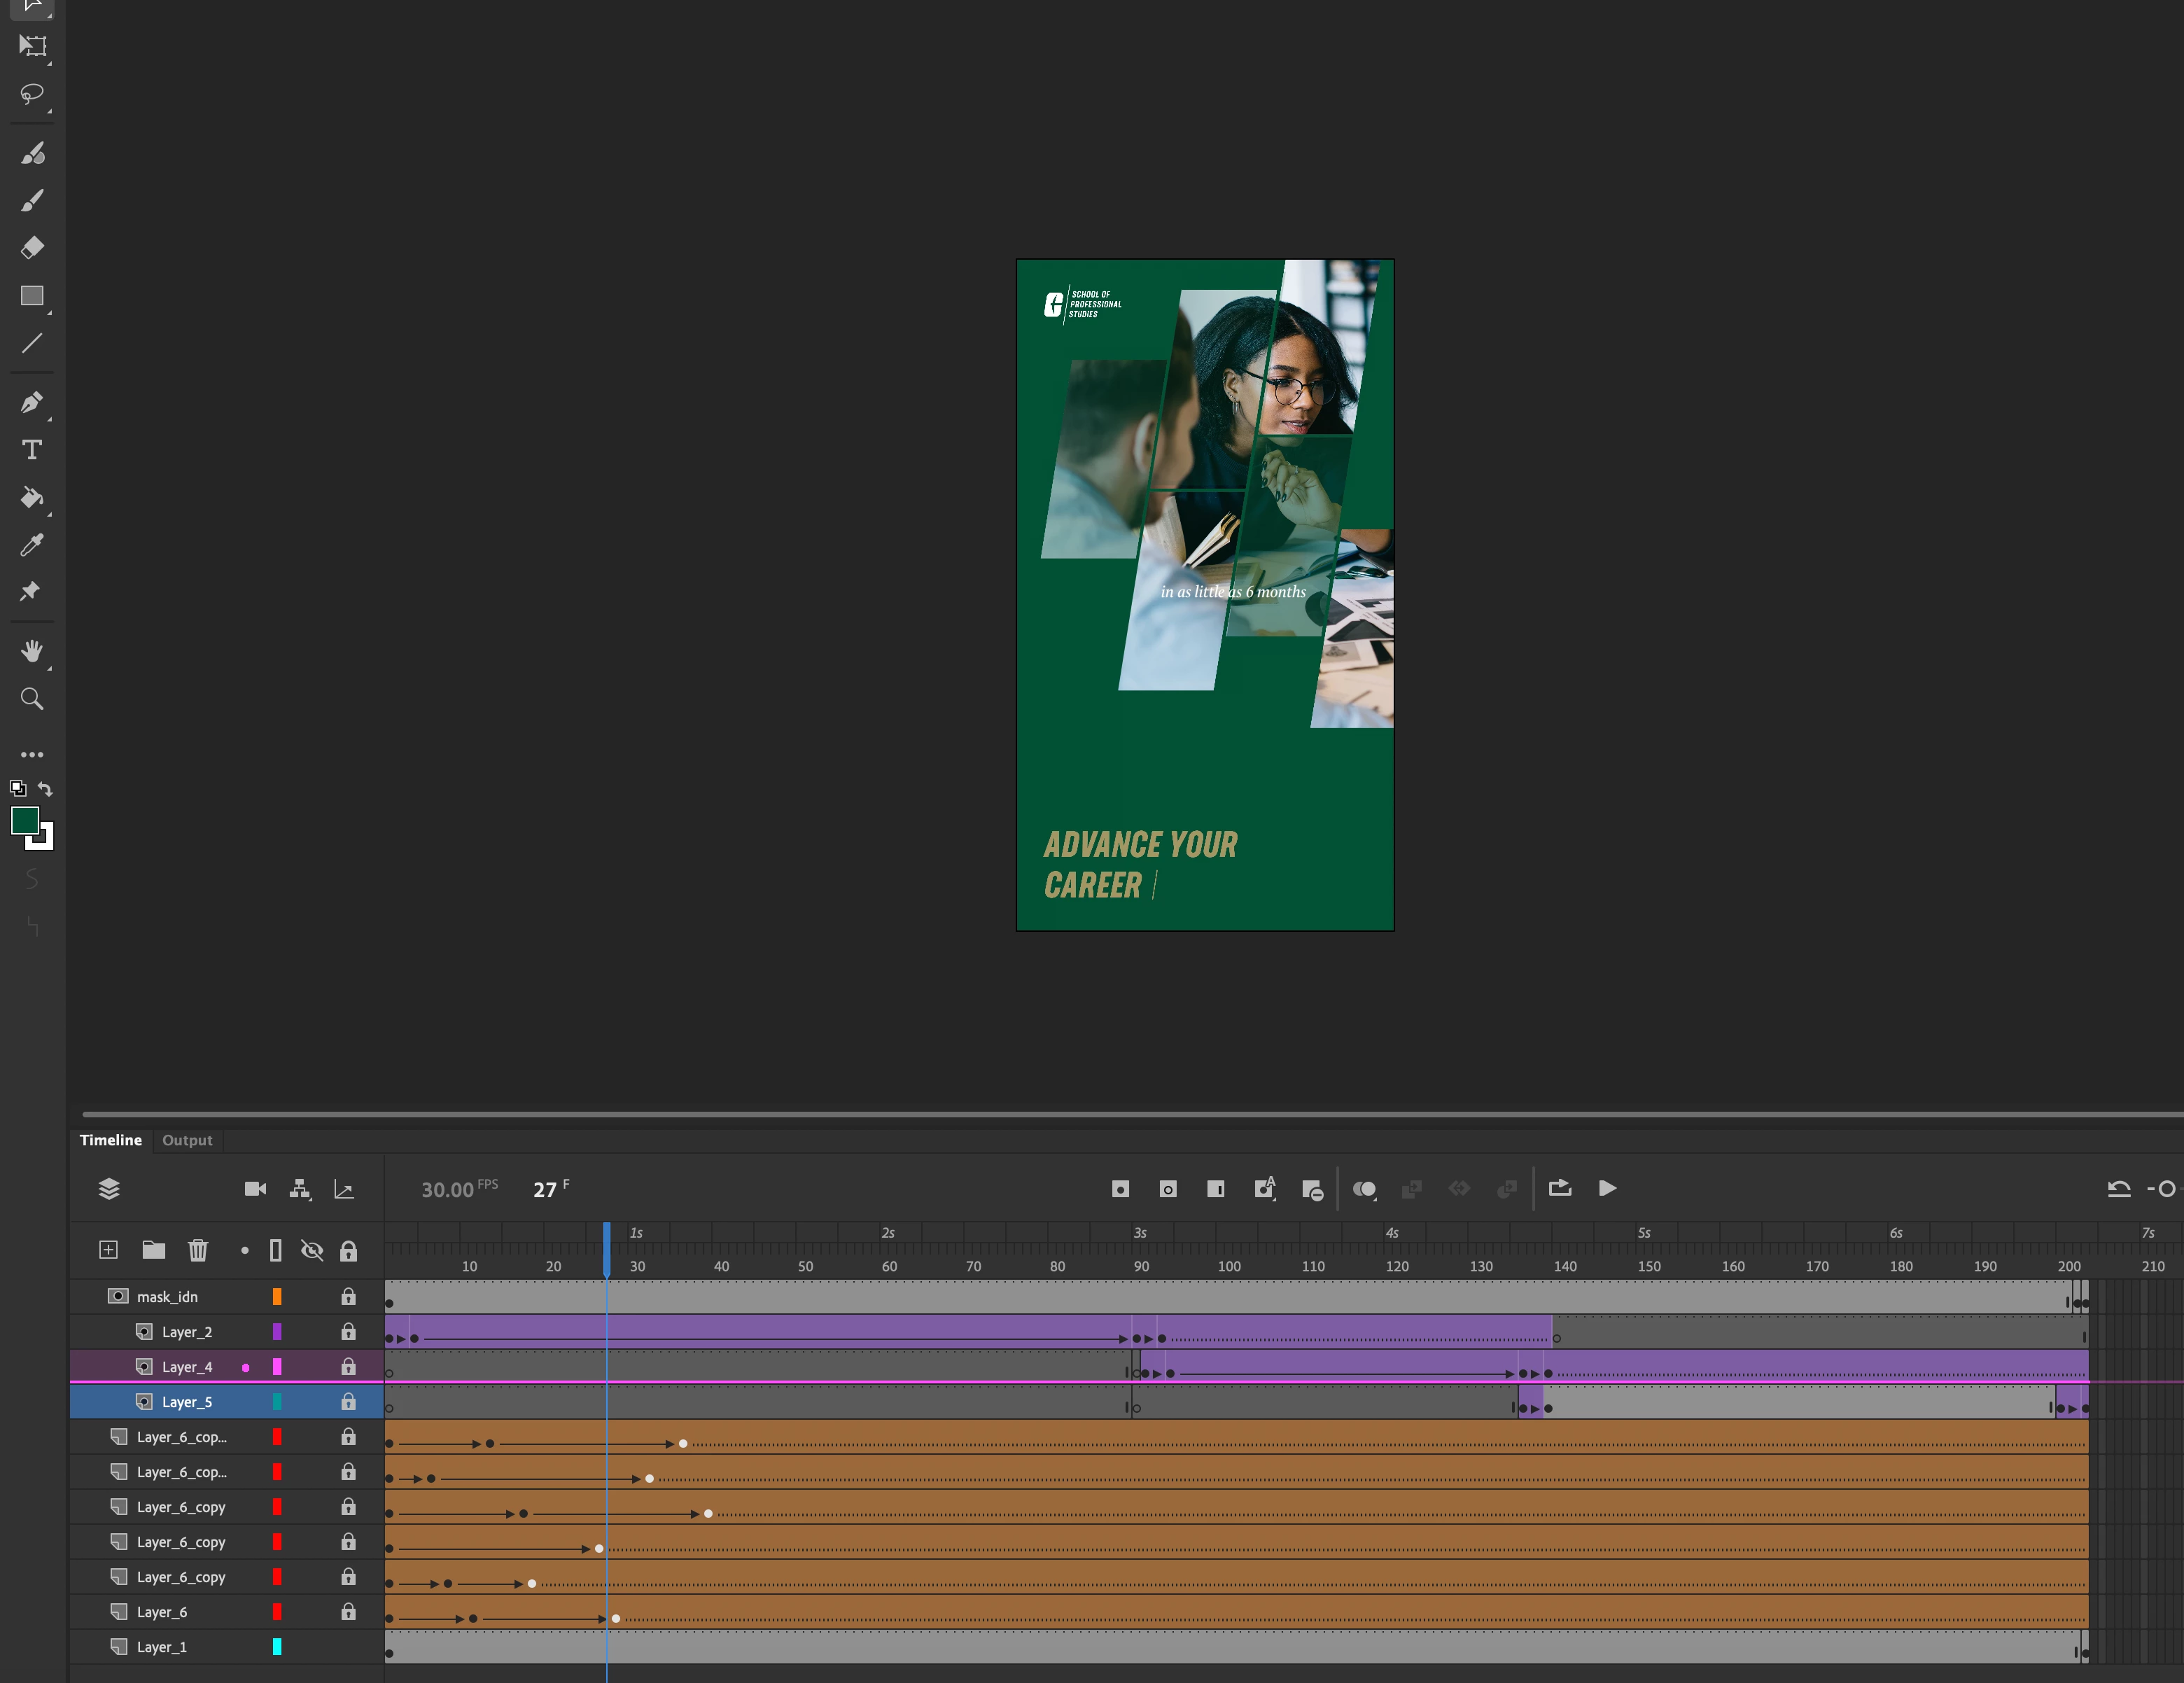Select the Lasso tool
Screen dimensions: 2184x1683
(32, 94)
